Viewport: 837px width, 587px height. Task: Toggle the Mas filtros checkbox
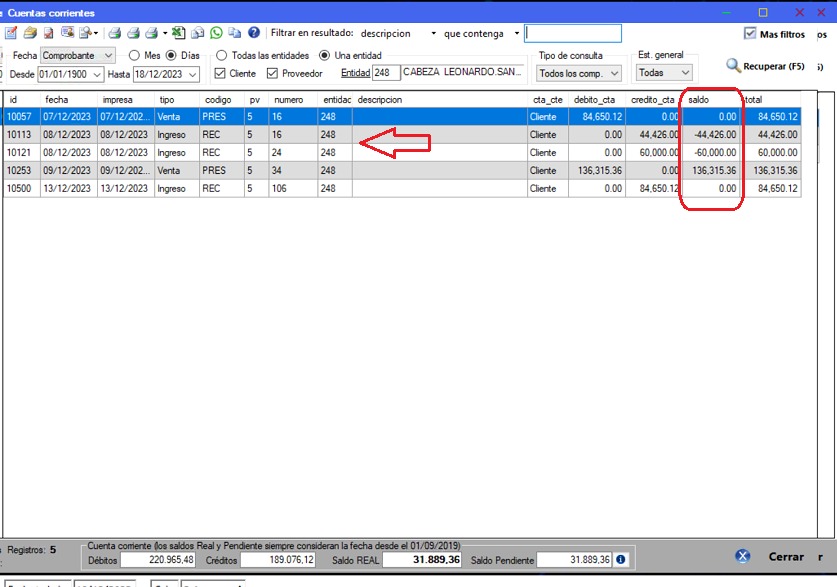[x=750, y=34]
